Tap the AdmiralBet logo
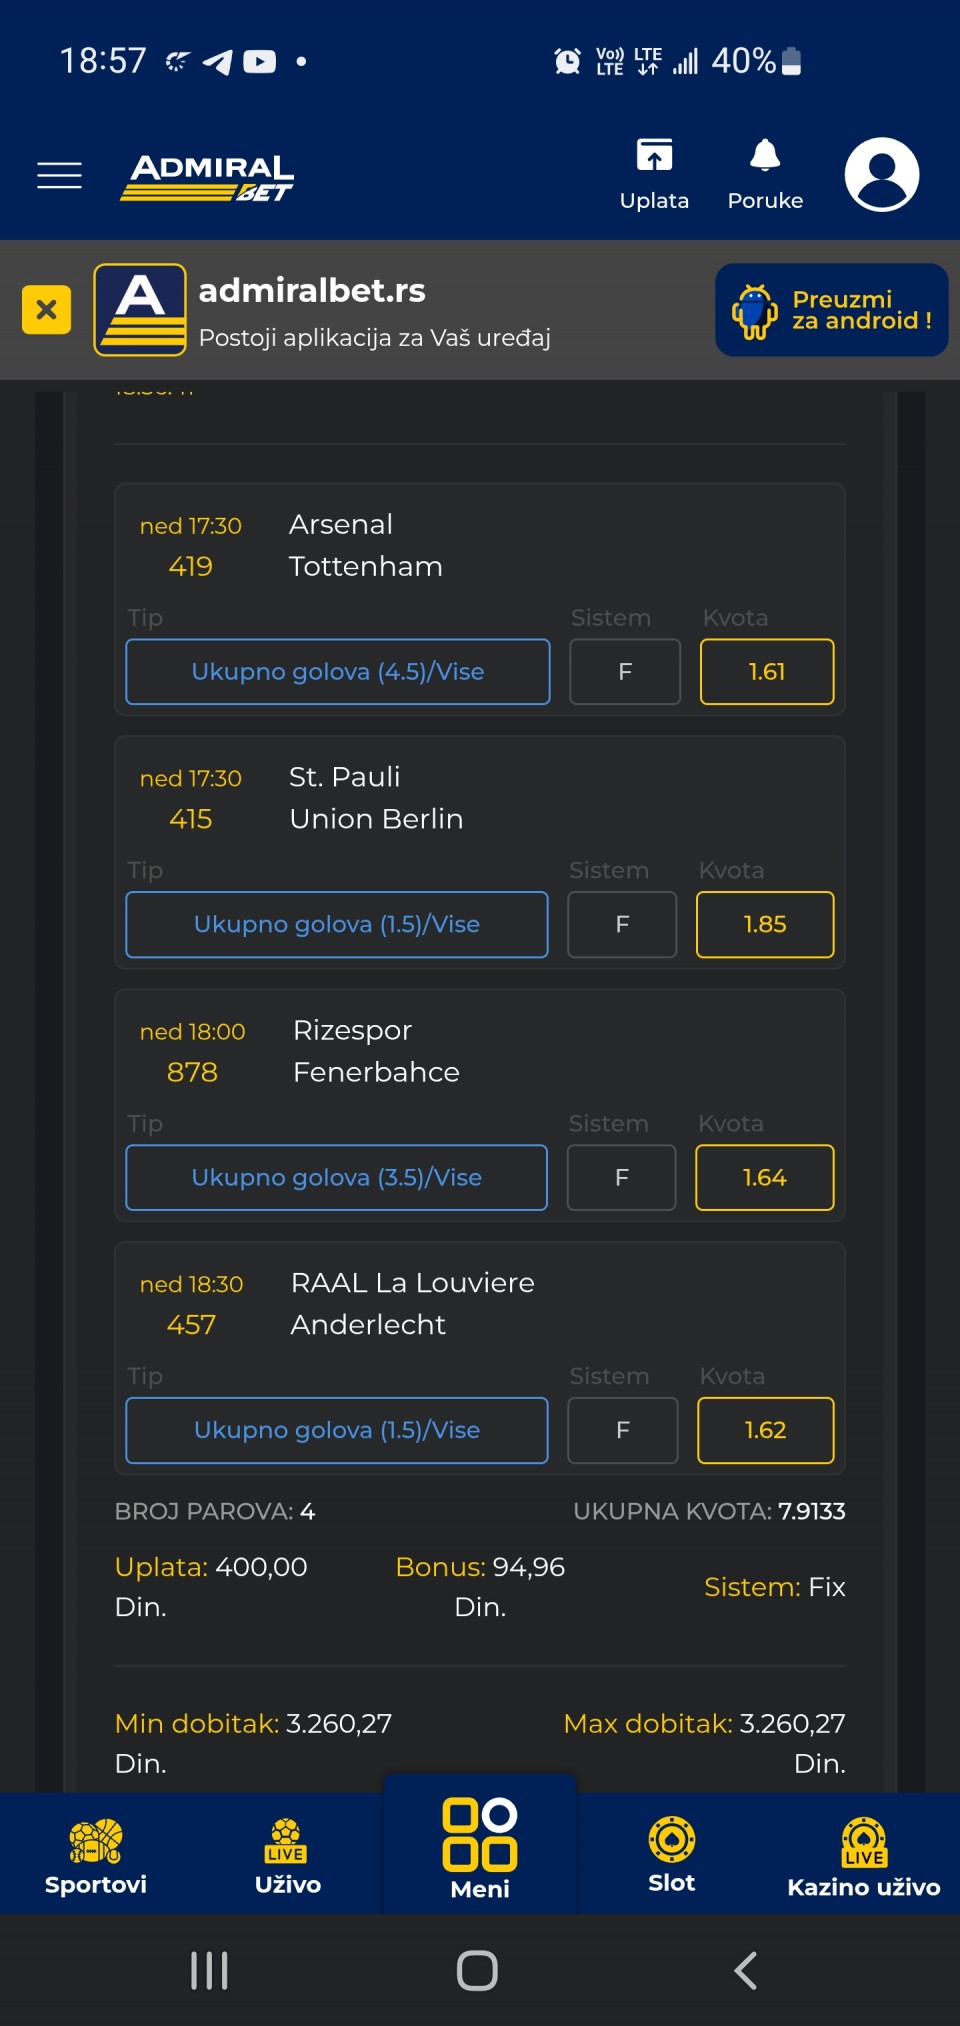 pos(208,177)
